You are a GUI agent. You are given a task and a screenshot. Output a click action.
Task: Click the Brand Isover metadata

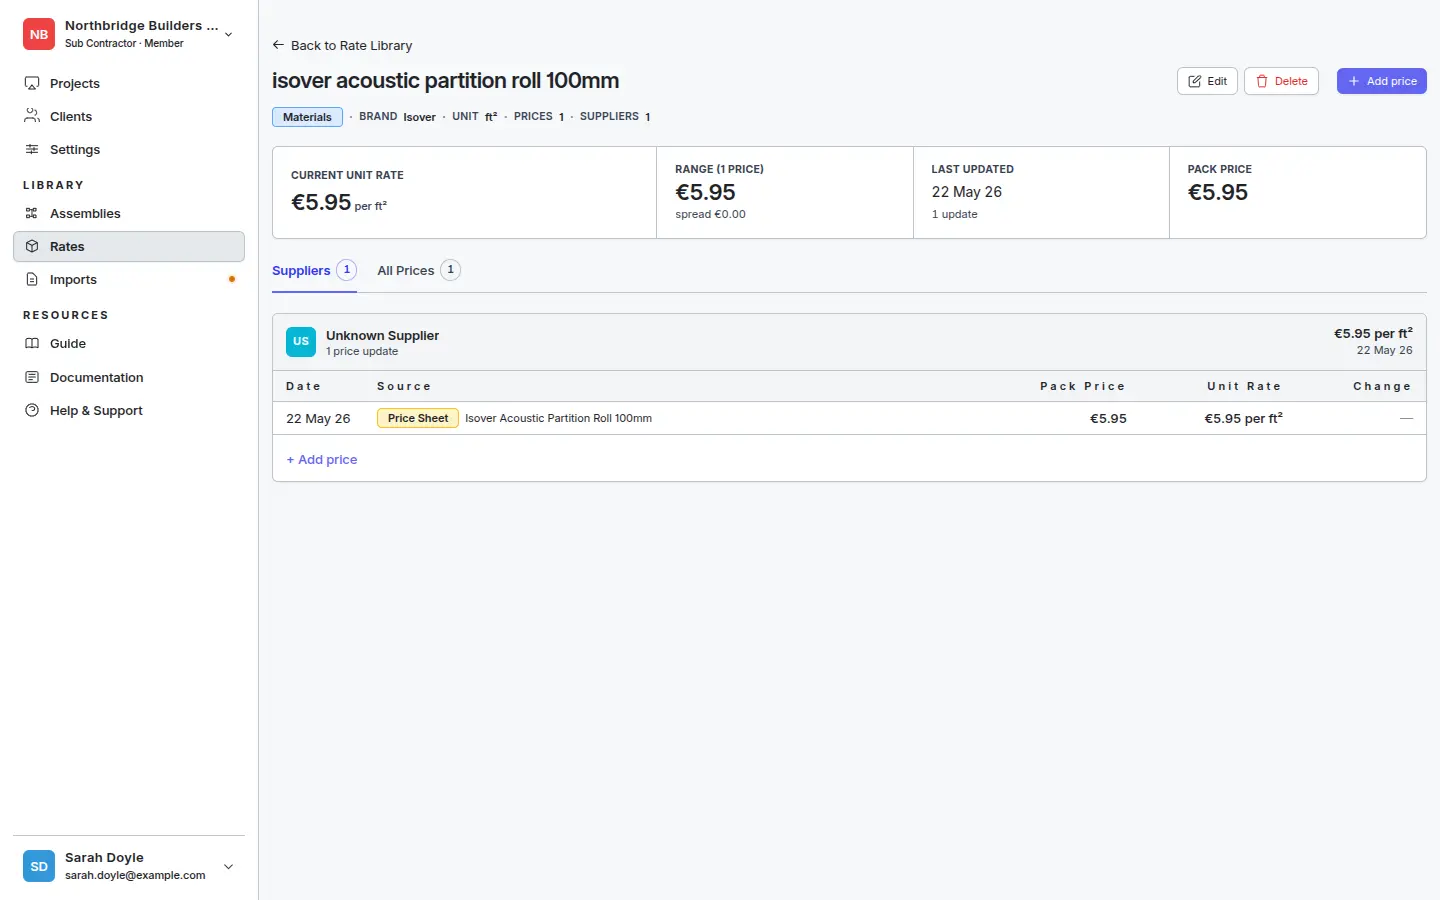(397, 117)
